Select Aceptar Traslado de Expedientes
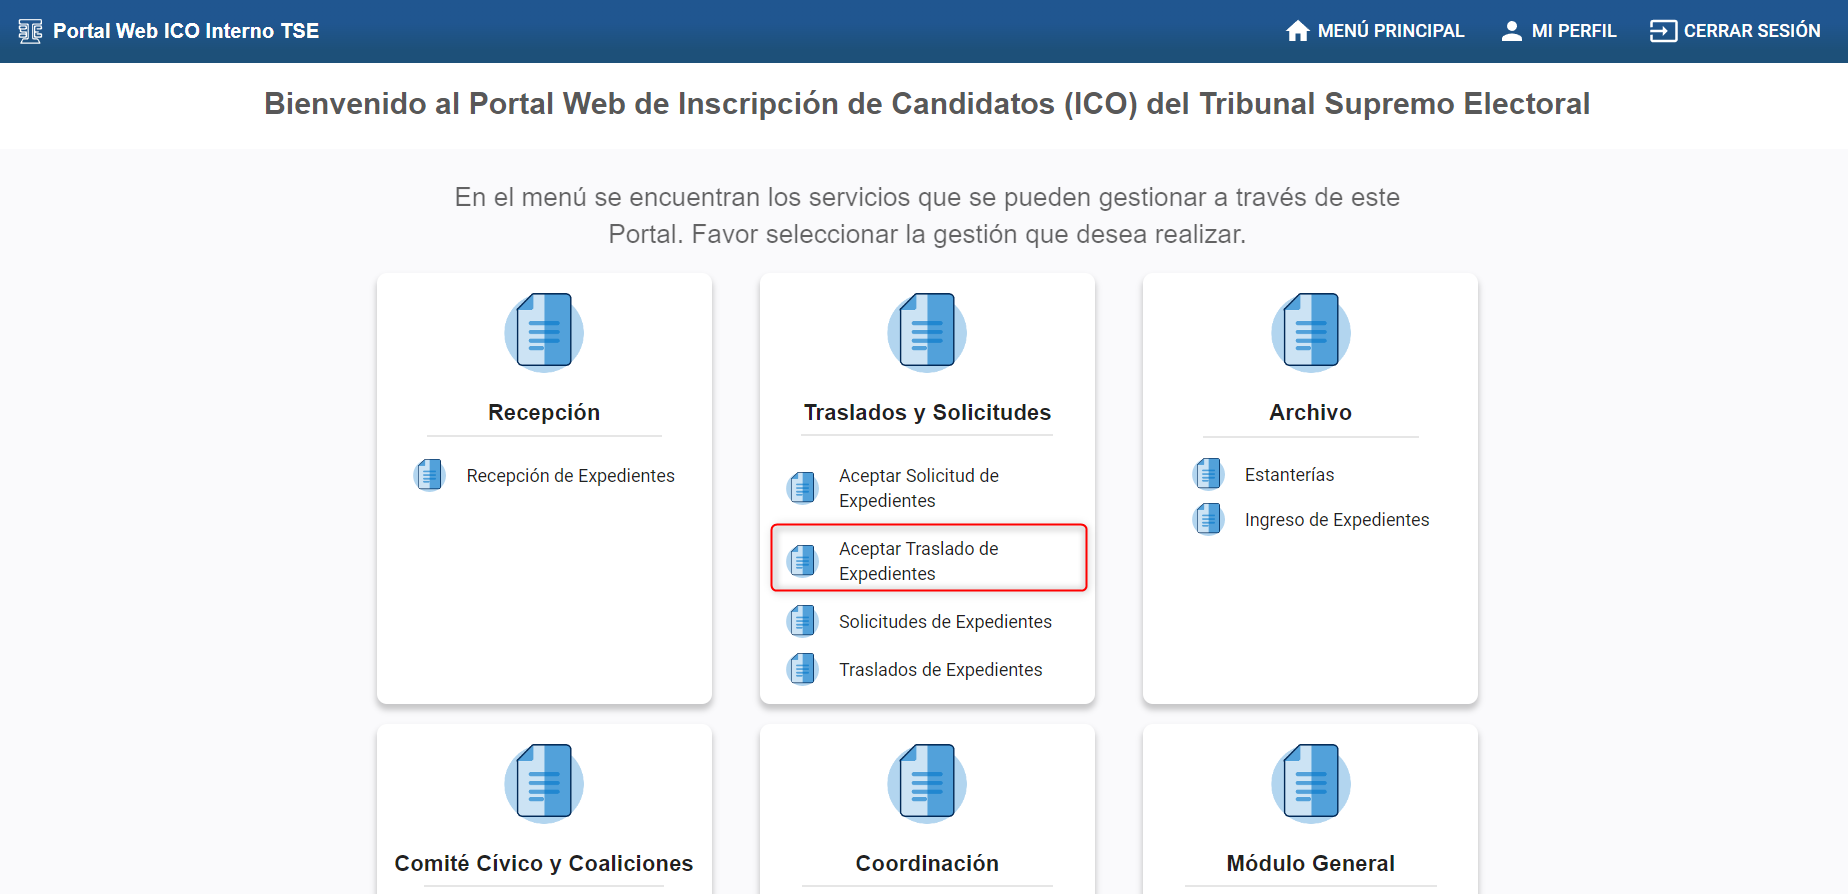Viewport: 1848px width, 894px height. 918,561
